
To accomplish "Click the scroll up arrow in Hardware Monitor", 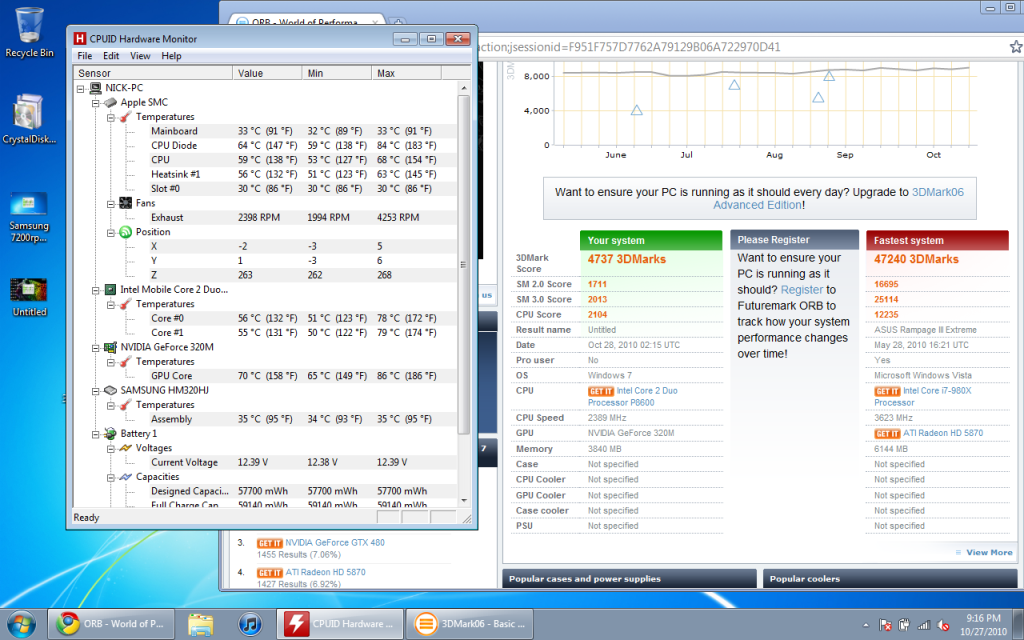I will click(464, 88).
